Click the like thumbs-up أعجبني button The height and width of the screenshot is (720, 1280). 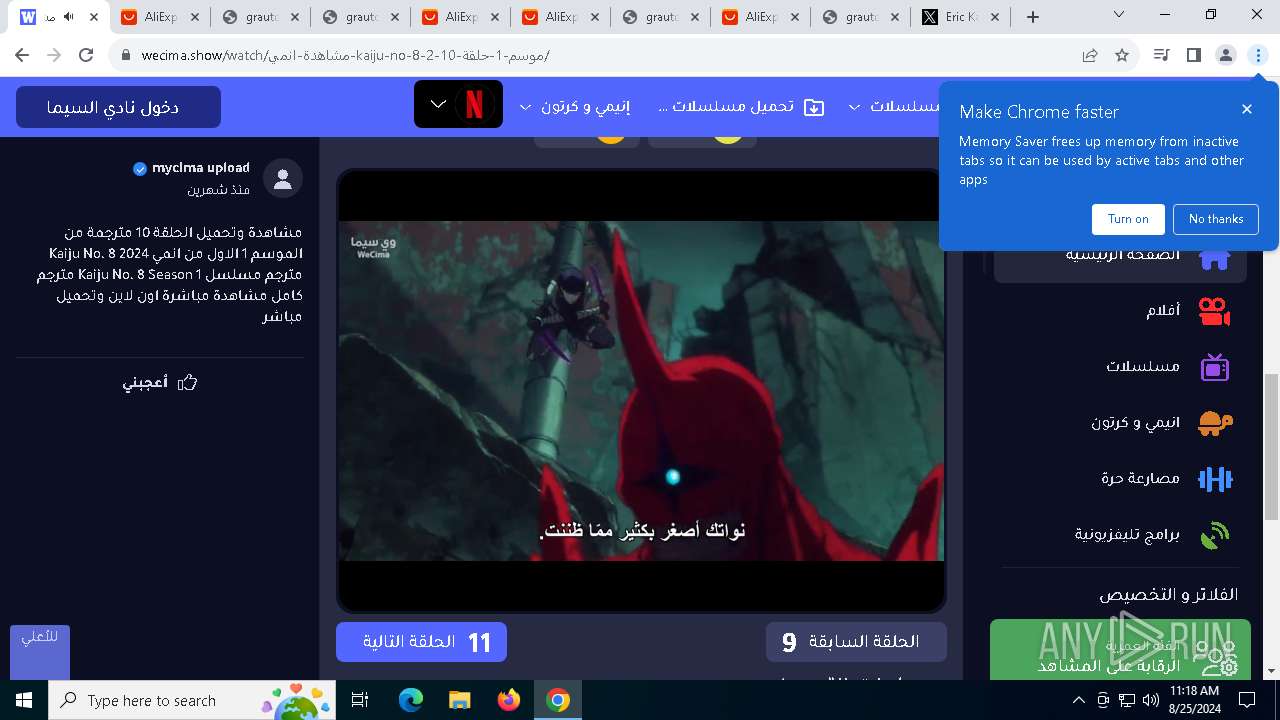tap(160, 383)
